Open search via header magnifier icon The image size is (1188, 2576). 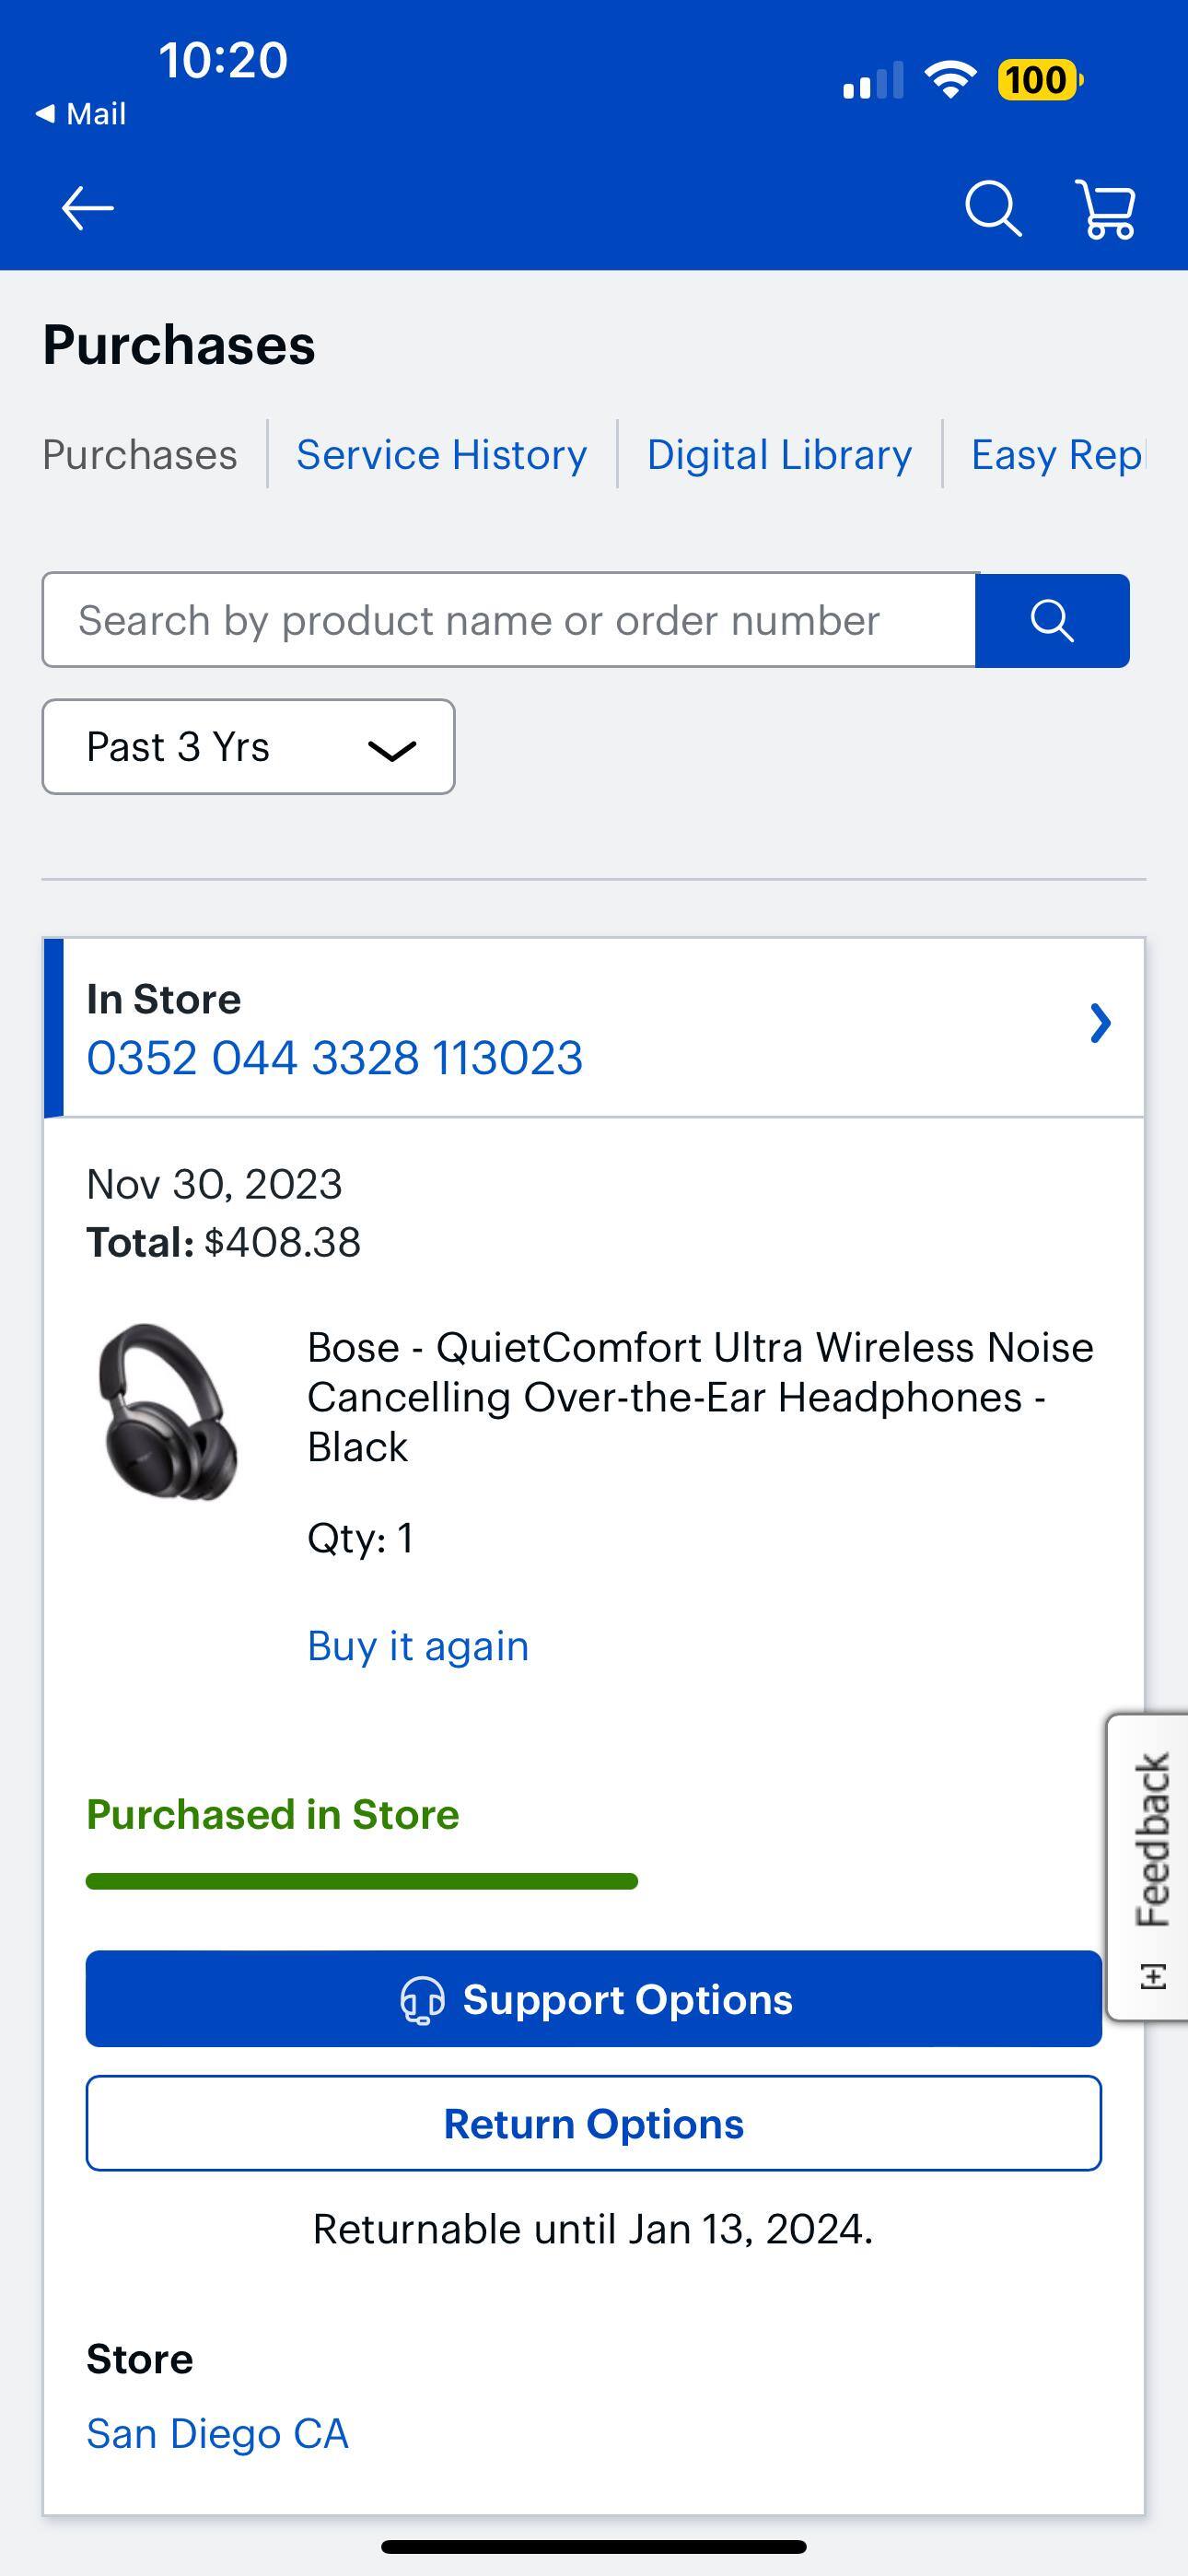pos(992,208)
